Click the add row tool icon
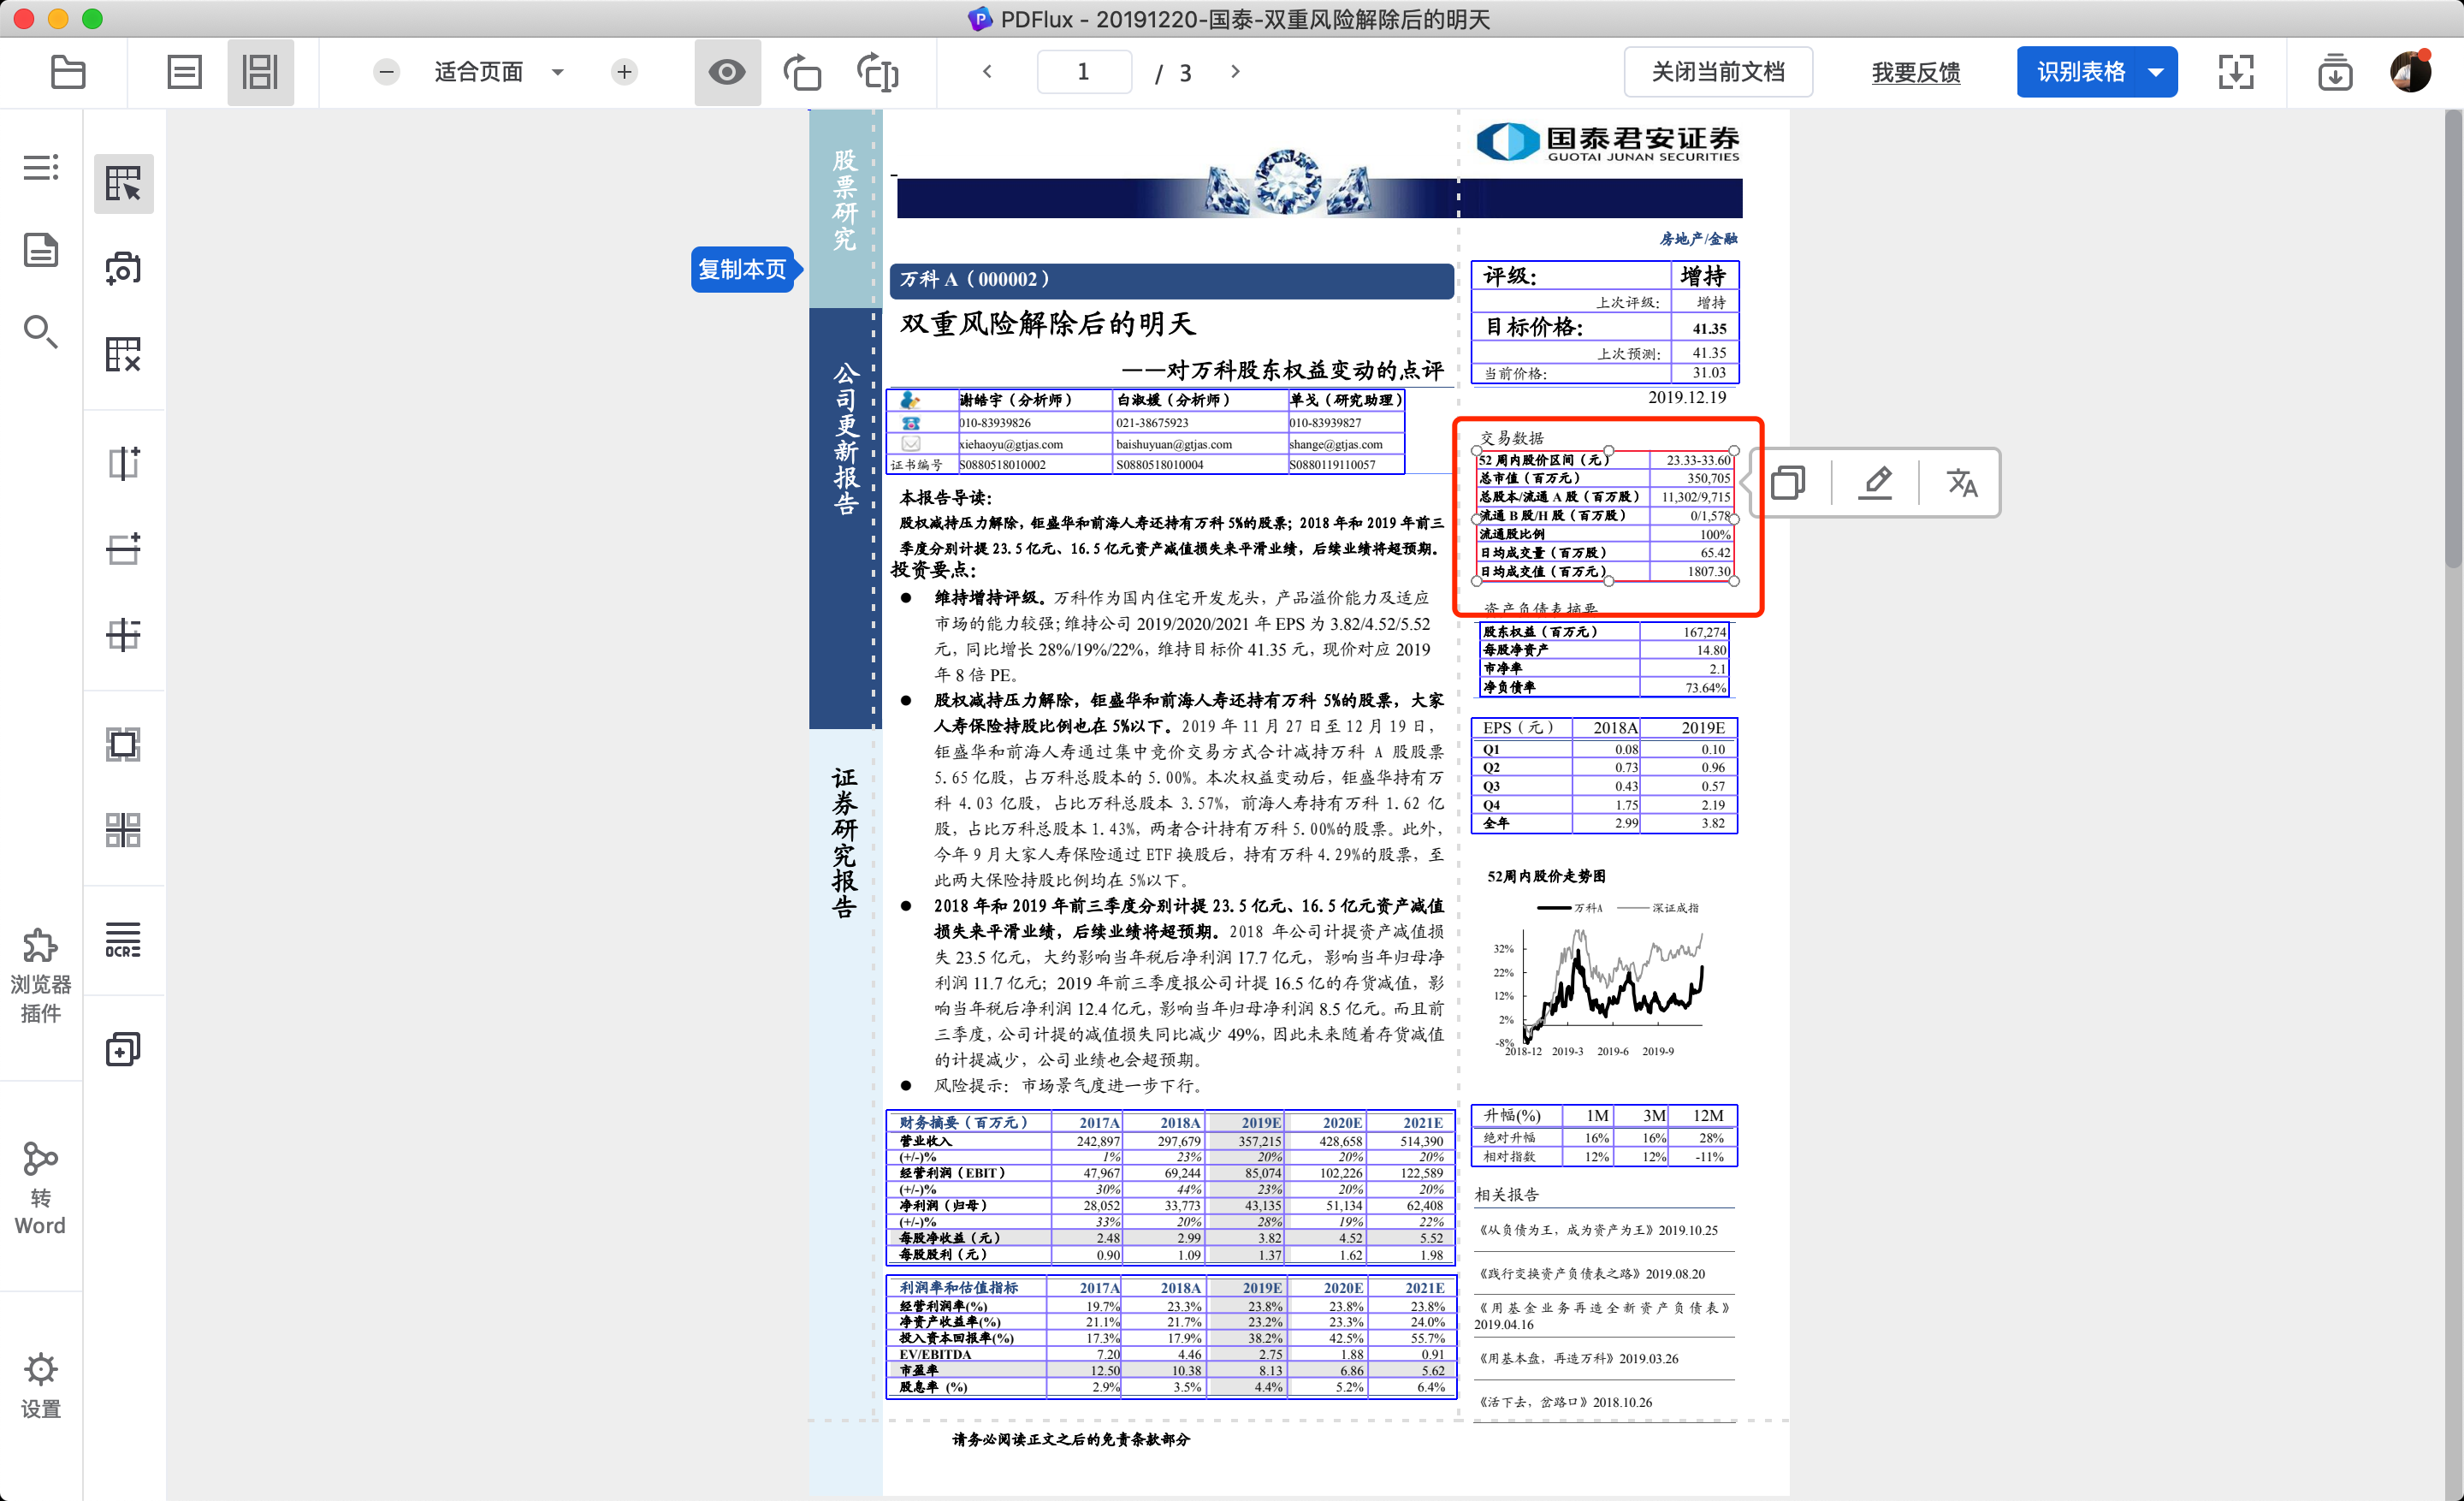This screenshot has width=2464, height=1501. coord(124,548)
